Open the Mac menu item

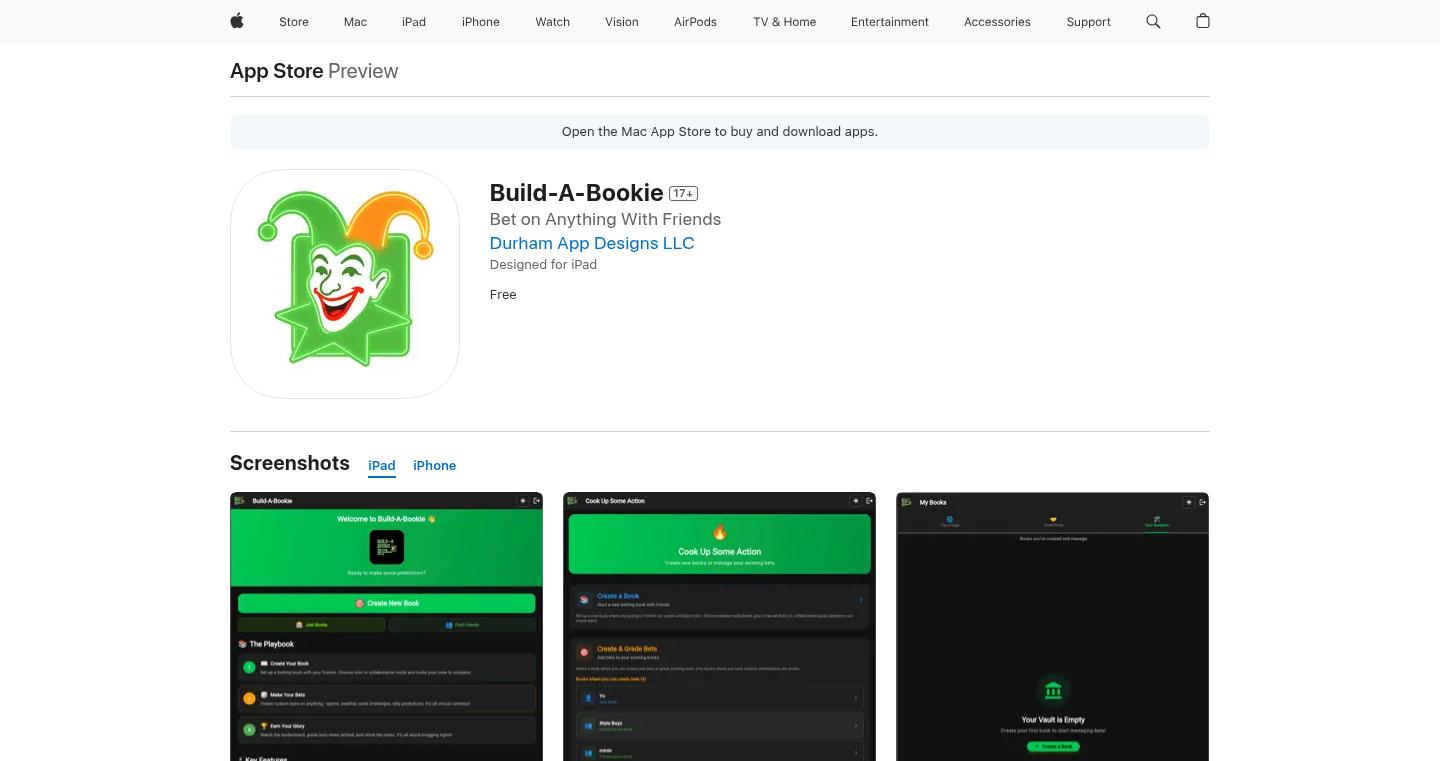coord(355,22)
